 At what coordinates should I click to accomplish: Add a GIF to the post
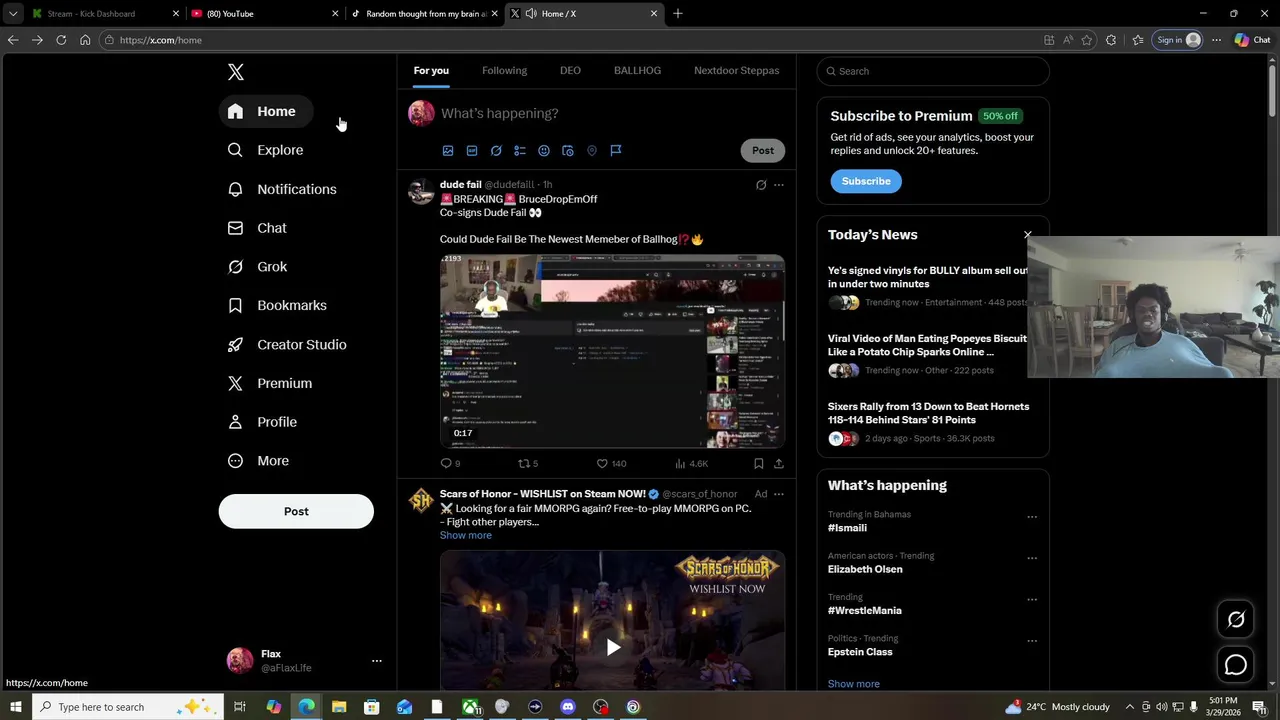[472, 150]
